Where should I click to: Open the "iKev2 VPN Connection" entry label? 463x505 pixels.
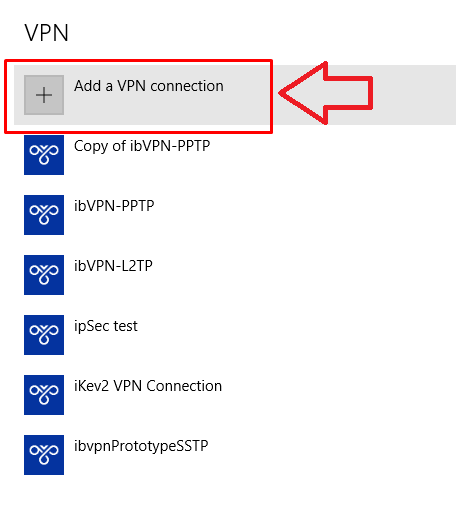(x=148, y=386)
